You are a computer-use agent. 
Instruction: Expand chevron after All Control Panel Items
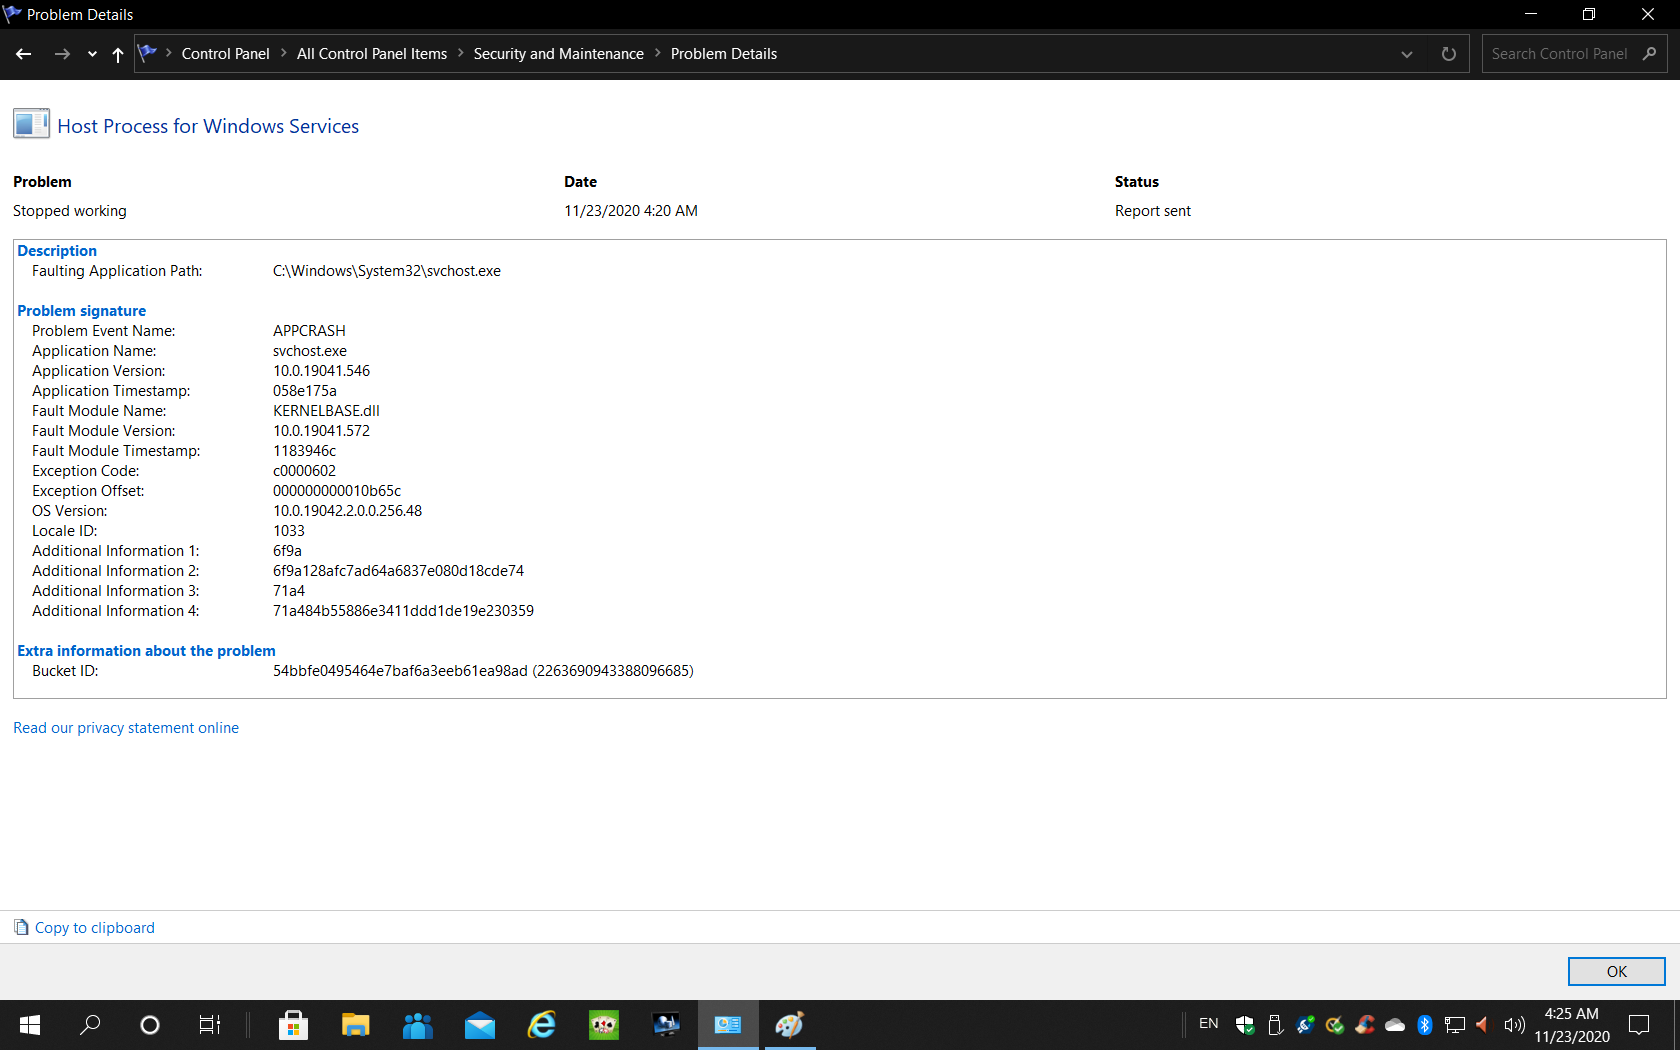pos(461,53)
